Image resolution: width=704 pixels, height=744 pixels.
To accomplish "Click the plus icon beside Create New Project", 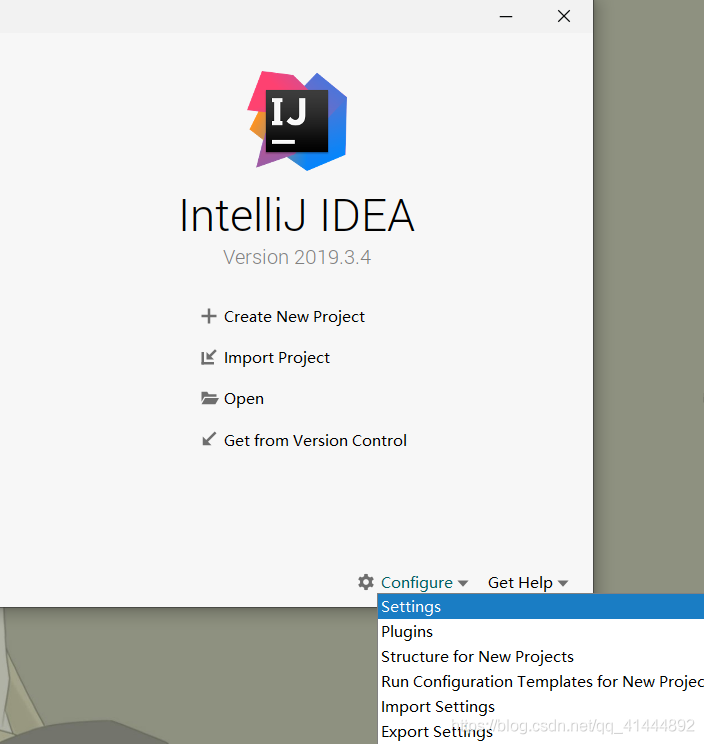I will pyautogui.click(x=209, y=316).
